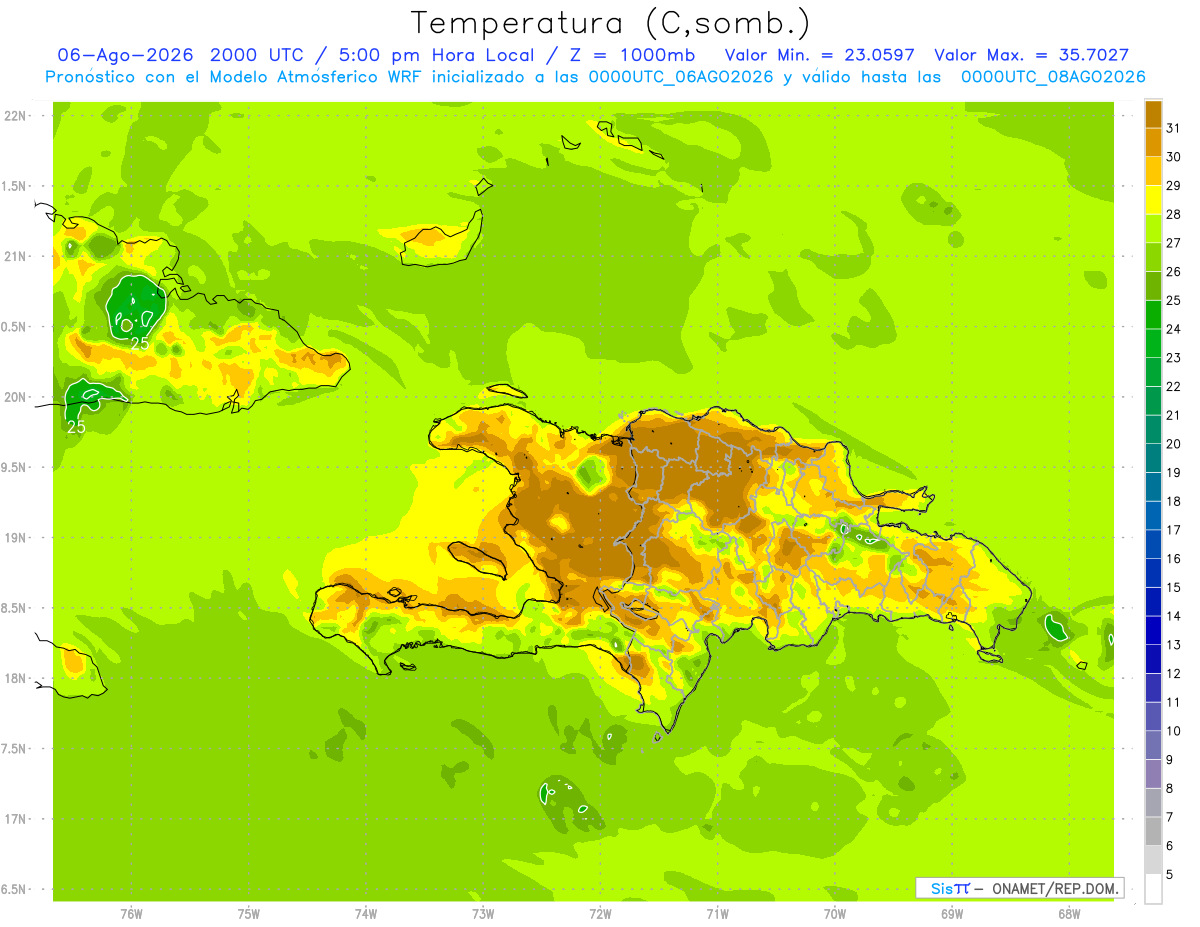Pick the green swatch between 24 and 25
This screenshot has height=927, width=1200.
1153,315
